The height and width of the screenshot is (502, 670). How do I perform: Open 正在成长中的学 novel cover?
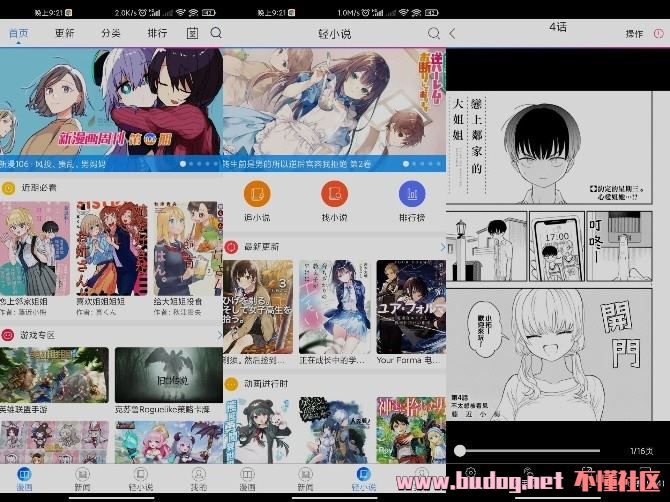(335, 307)
